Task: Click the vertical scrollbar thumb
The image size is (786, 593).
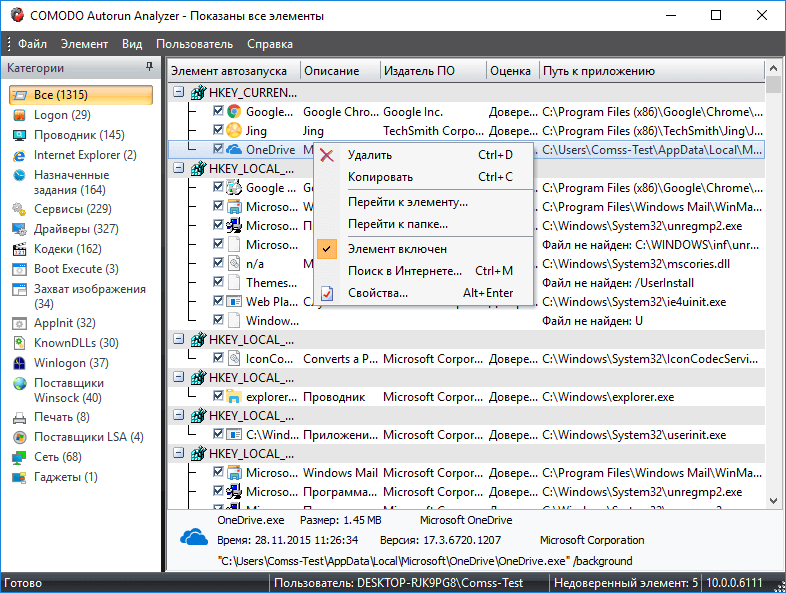Action: (773, 85)
